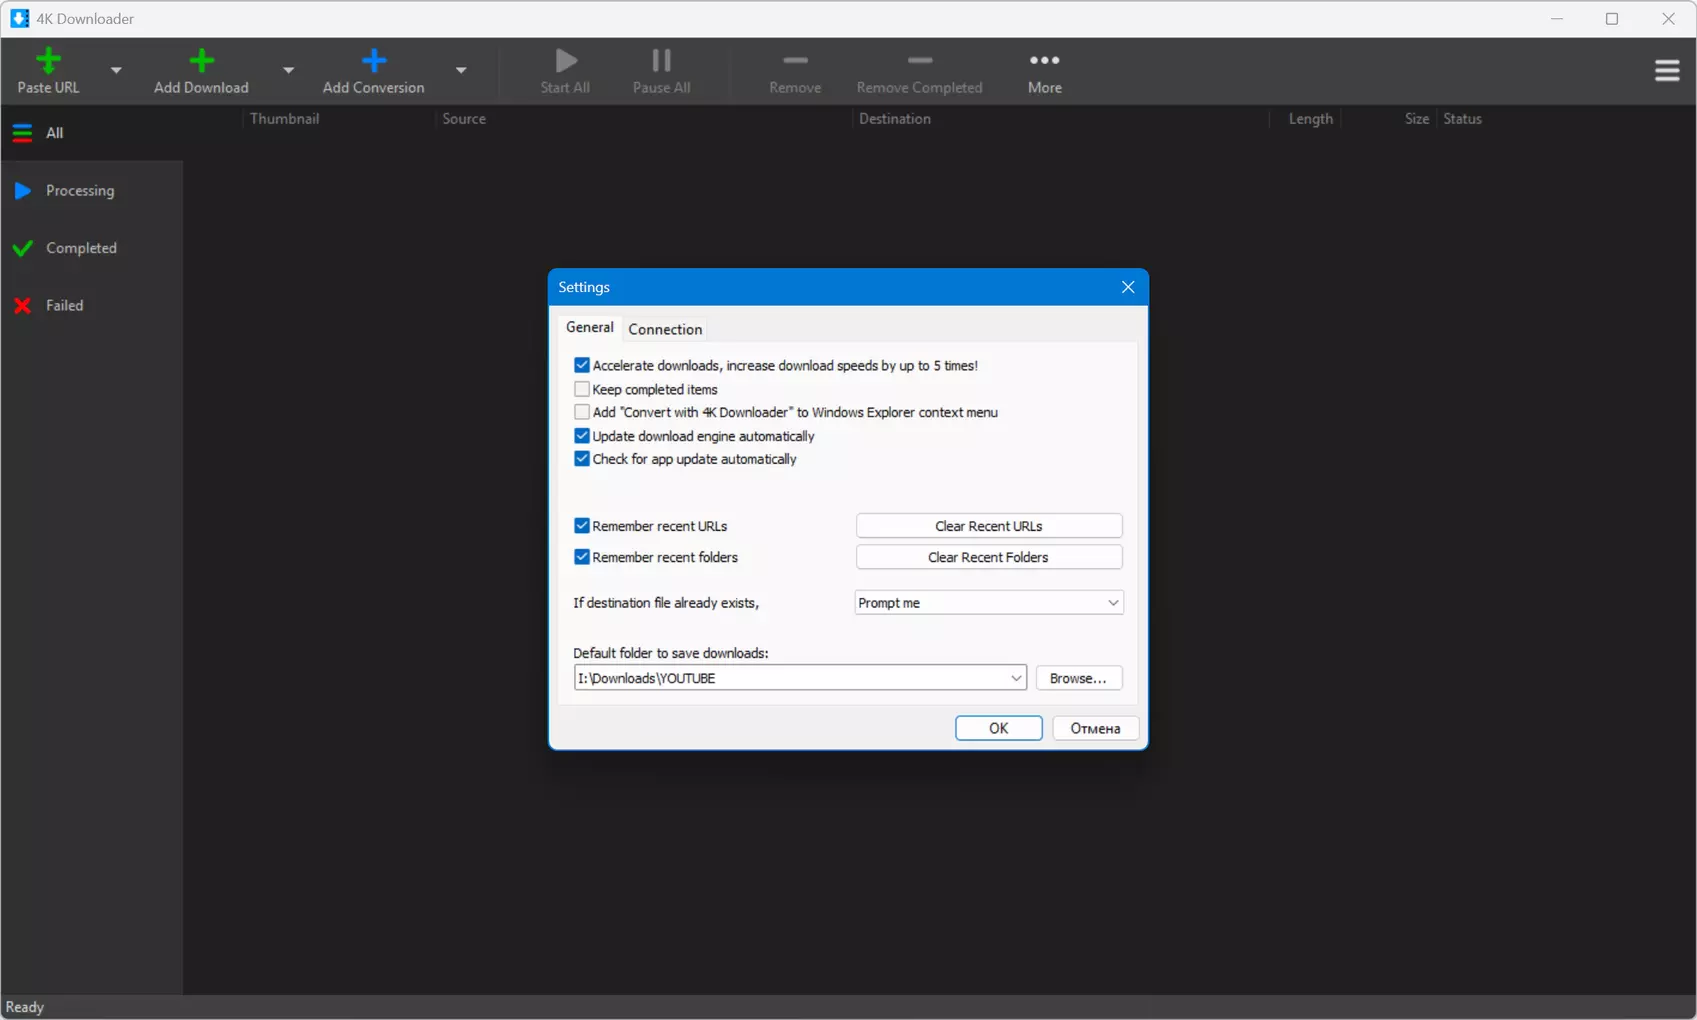Minimize the 4K Downloader window
Image resolution: width=1697 pixels, height=1020 pixels.
(1557, 19)
